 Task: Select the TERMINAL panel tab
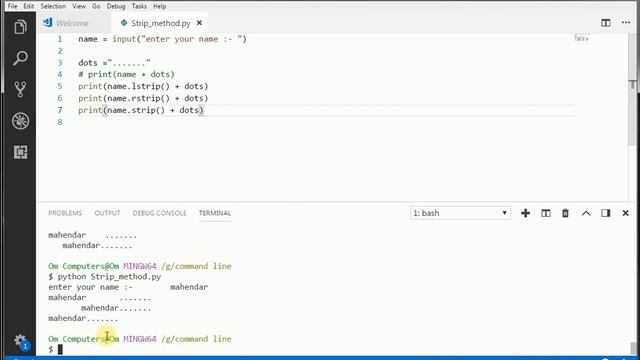tap(215, 213)
